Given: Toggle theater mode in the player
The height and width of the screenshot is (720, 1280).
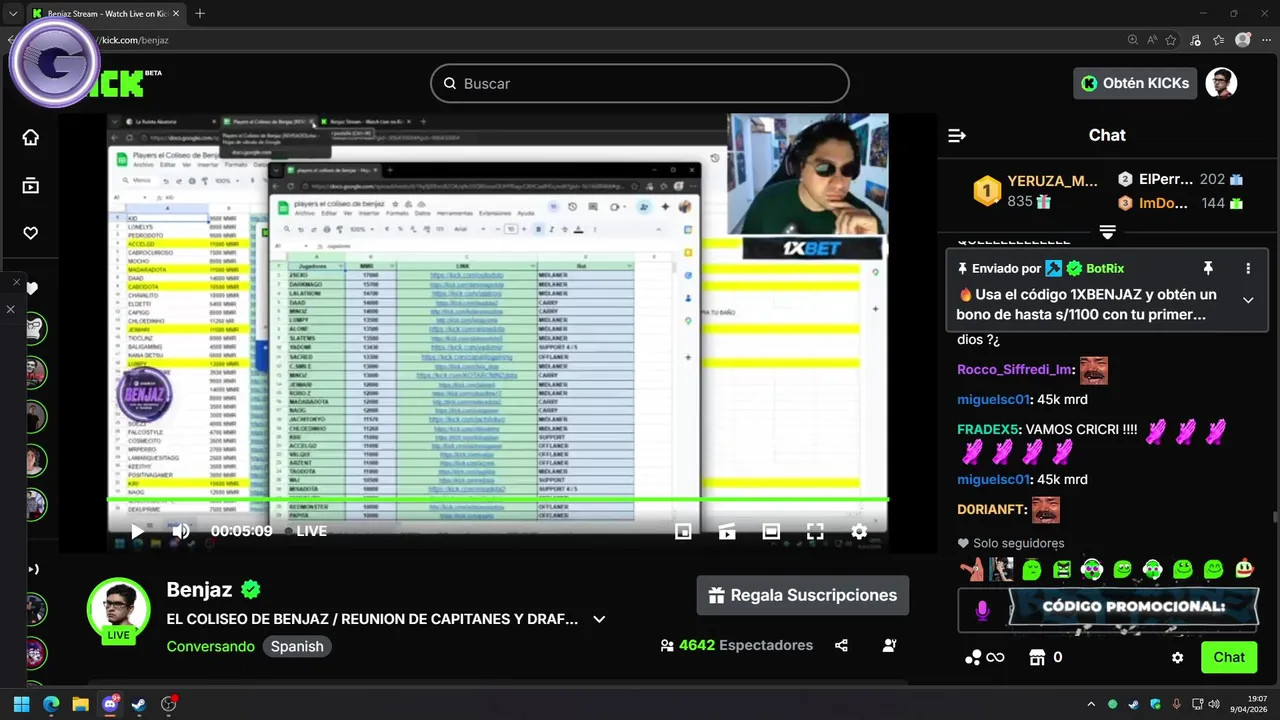Looking at the screenshot, I should [771, 532].
